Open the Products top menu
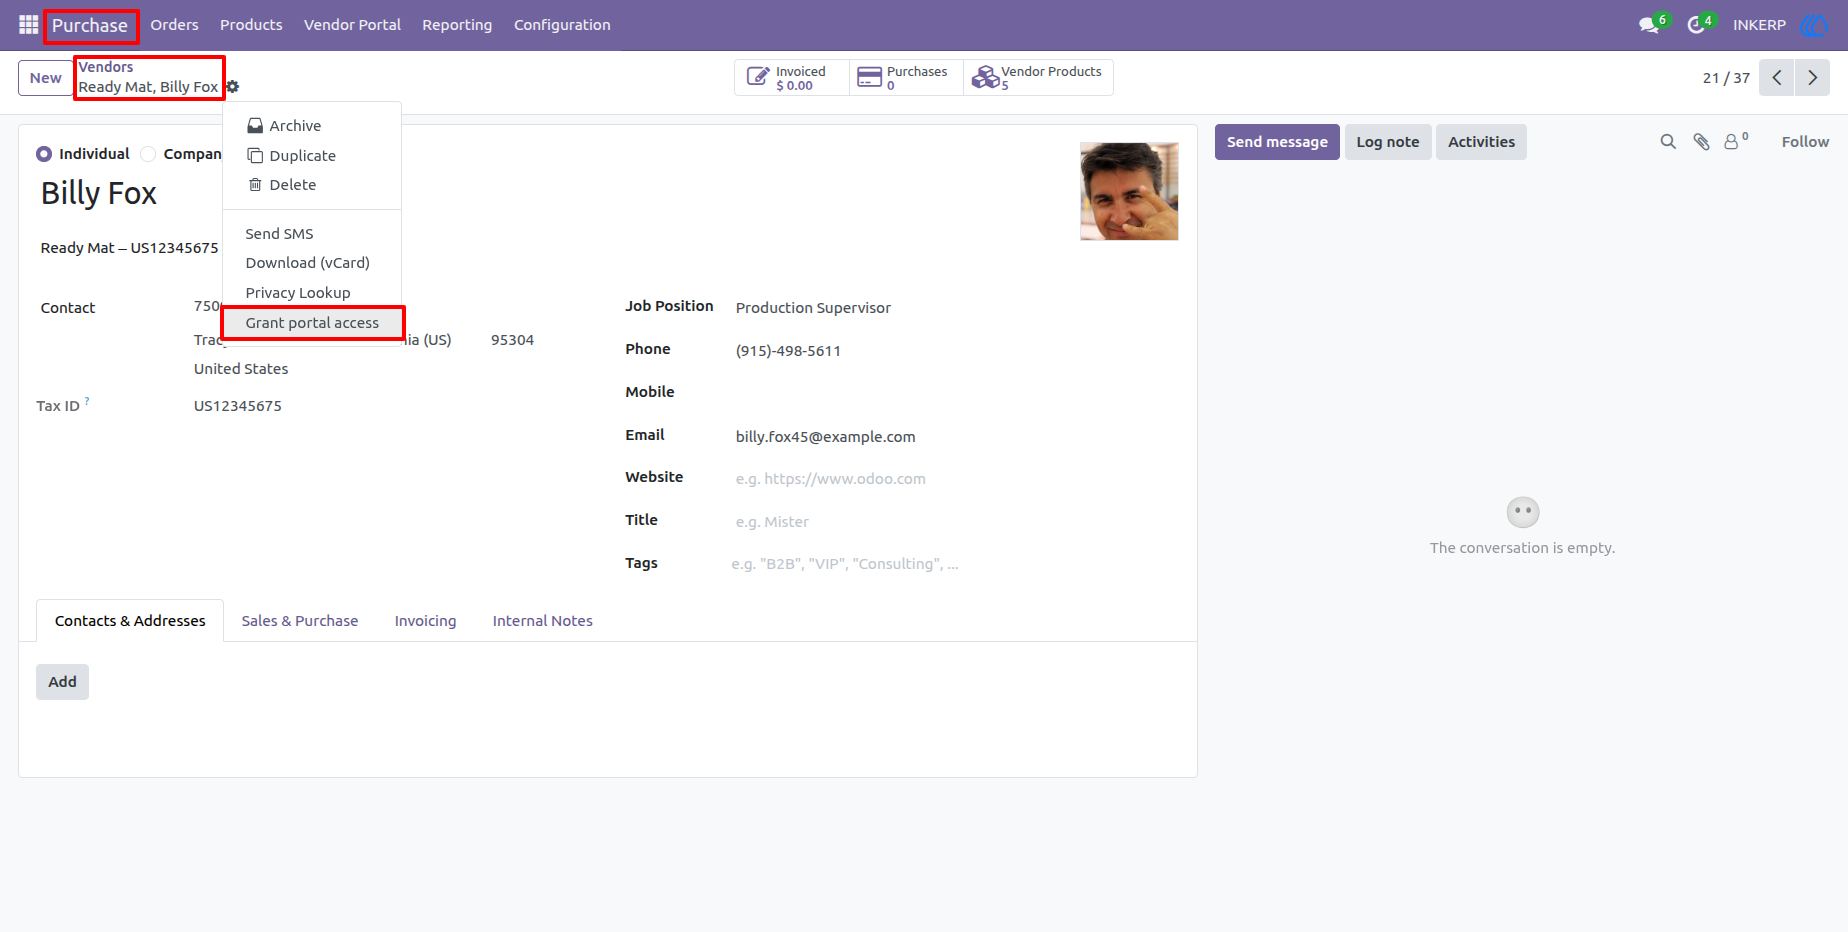Viewport: 1848px width, 932px height. [x=251, y=25]
